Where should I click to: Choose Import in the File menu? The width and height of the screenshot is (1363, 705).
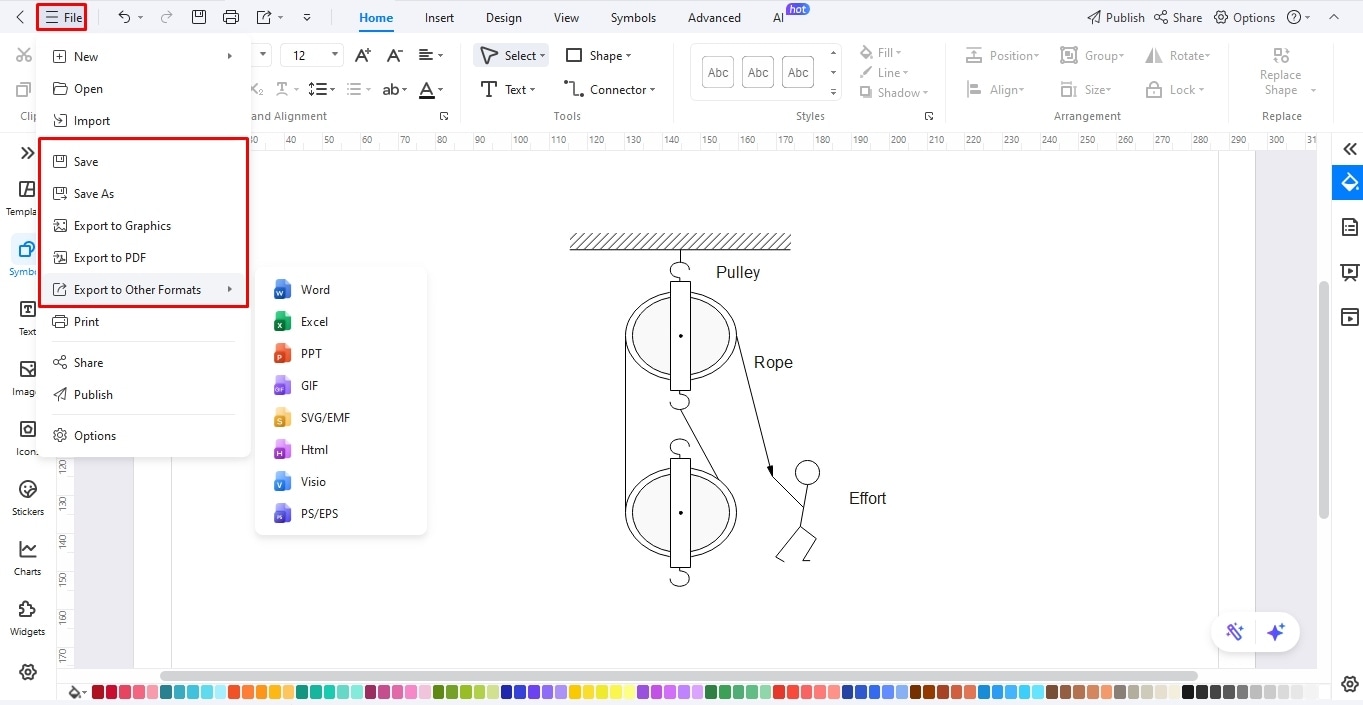143,121
